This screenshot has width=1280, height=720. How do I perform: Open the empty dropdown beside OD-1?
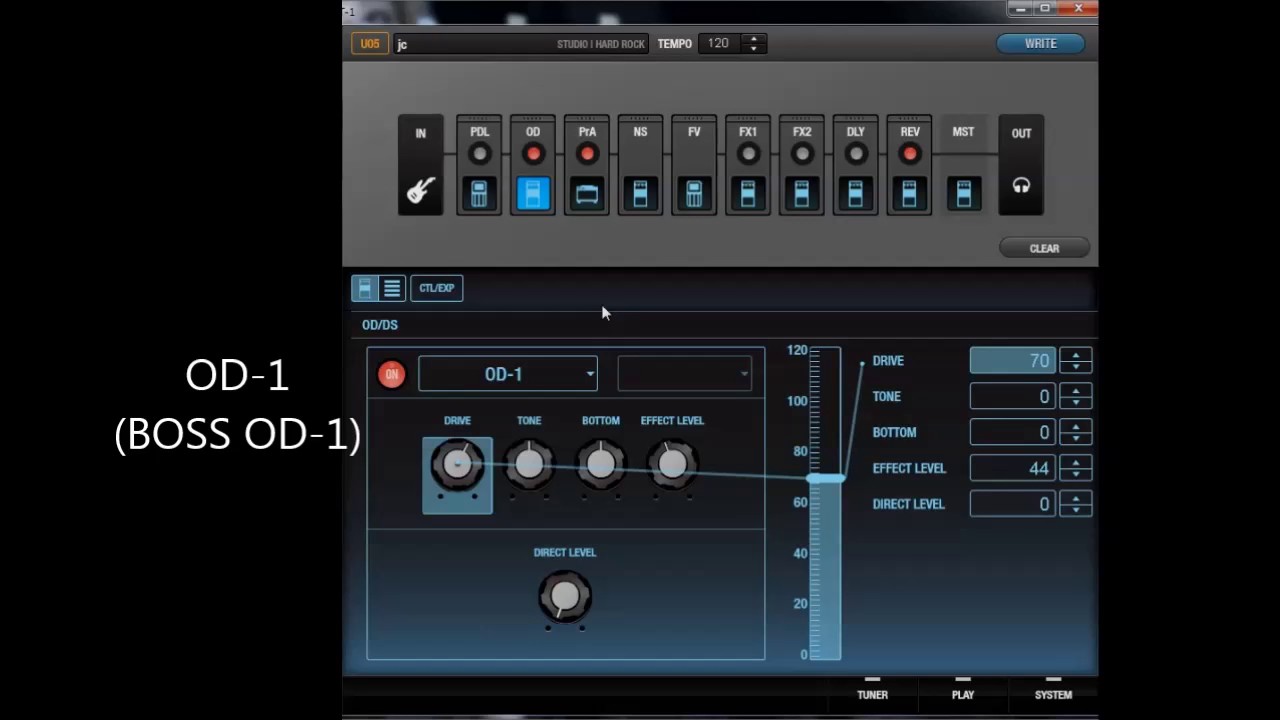click(685, 374)
